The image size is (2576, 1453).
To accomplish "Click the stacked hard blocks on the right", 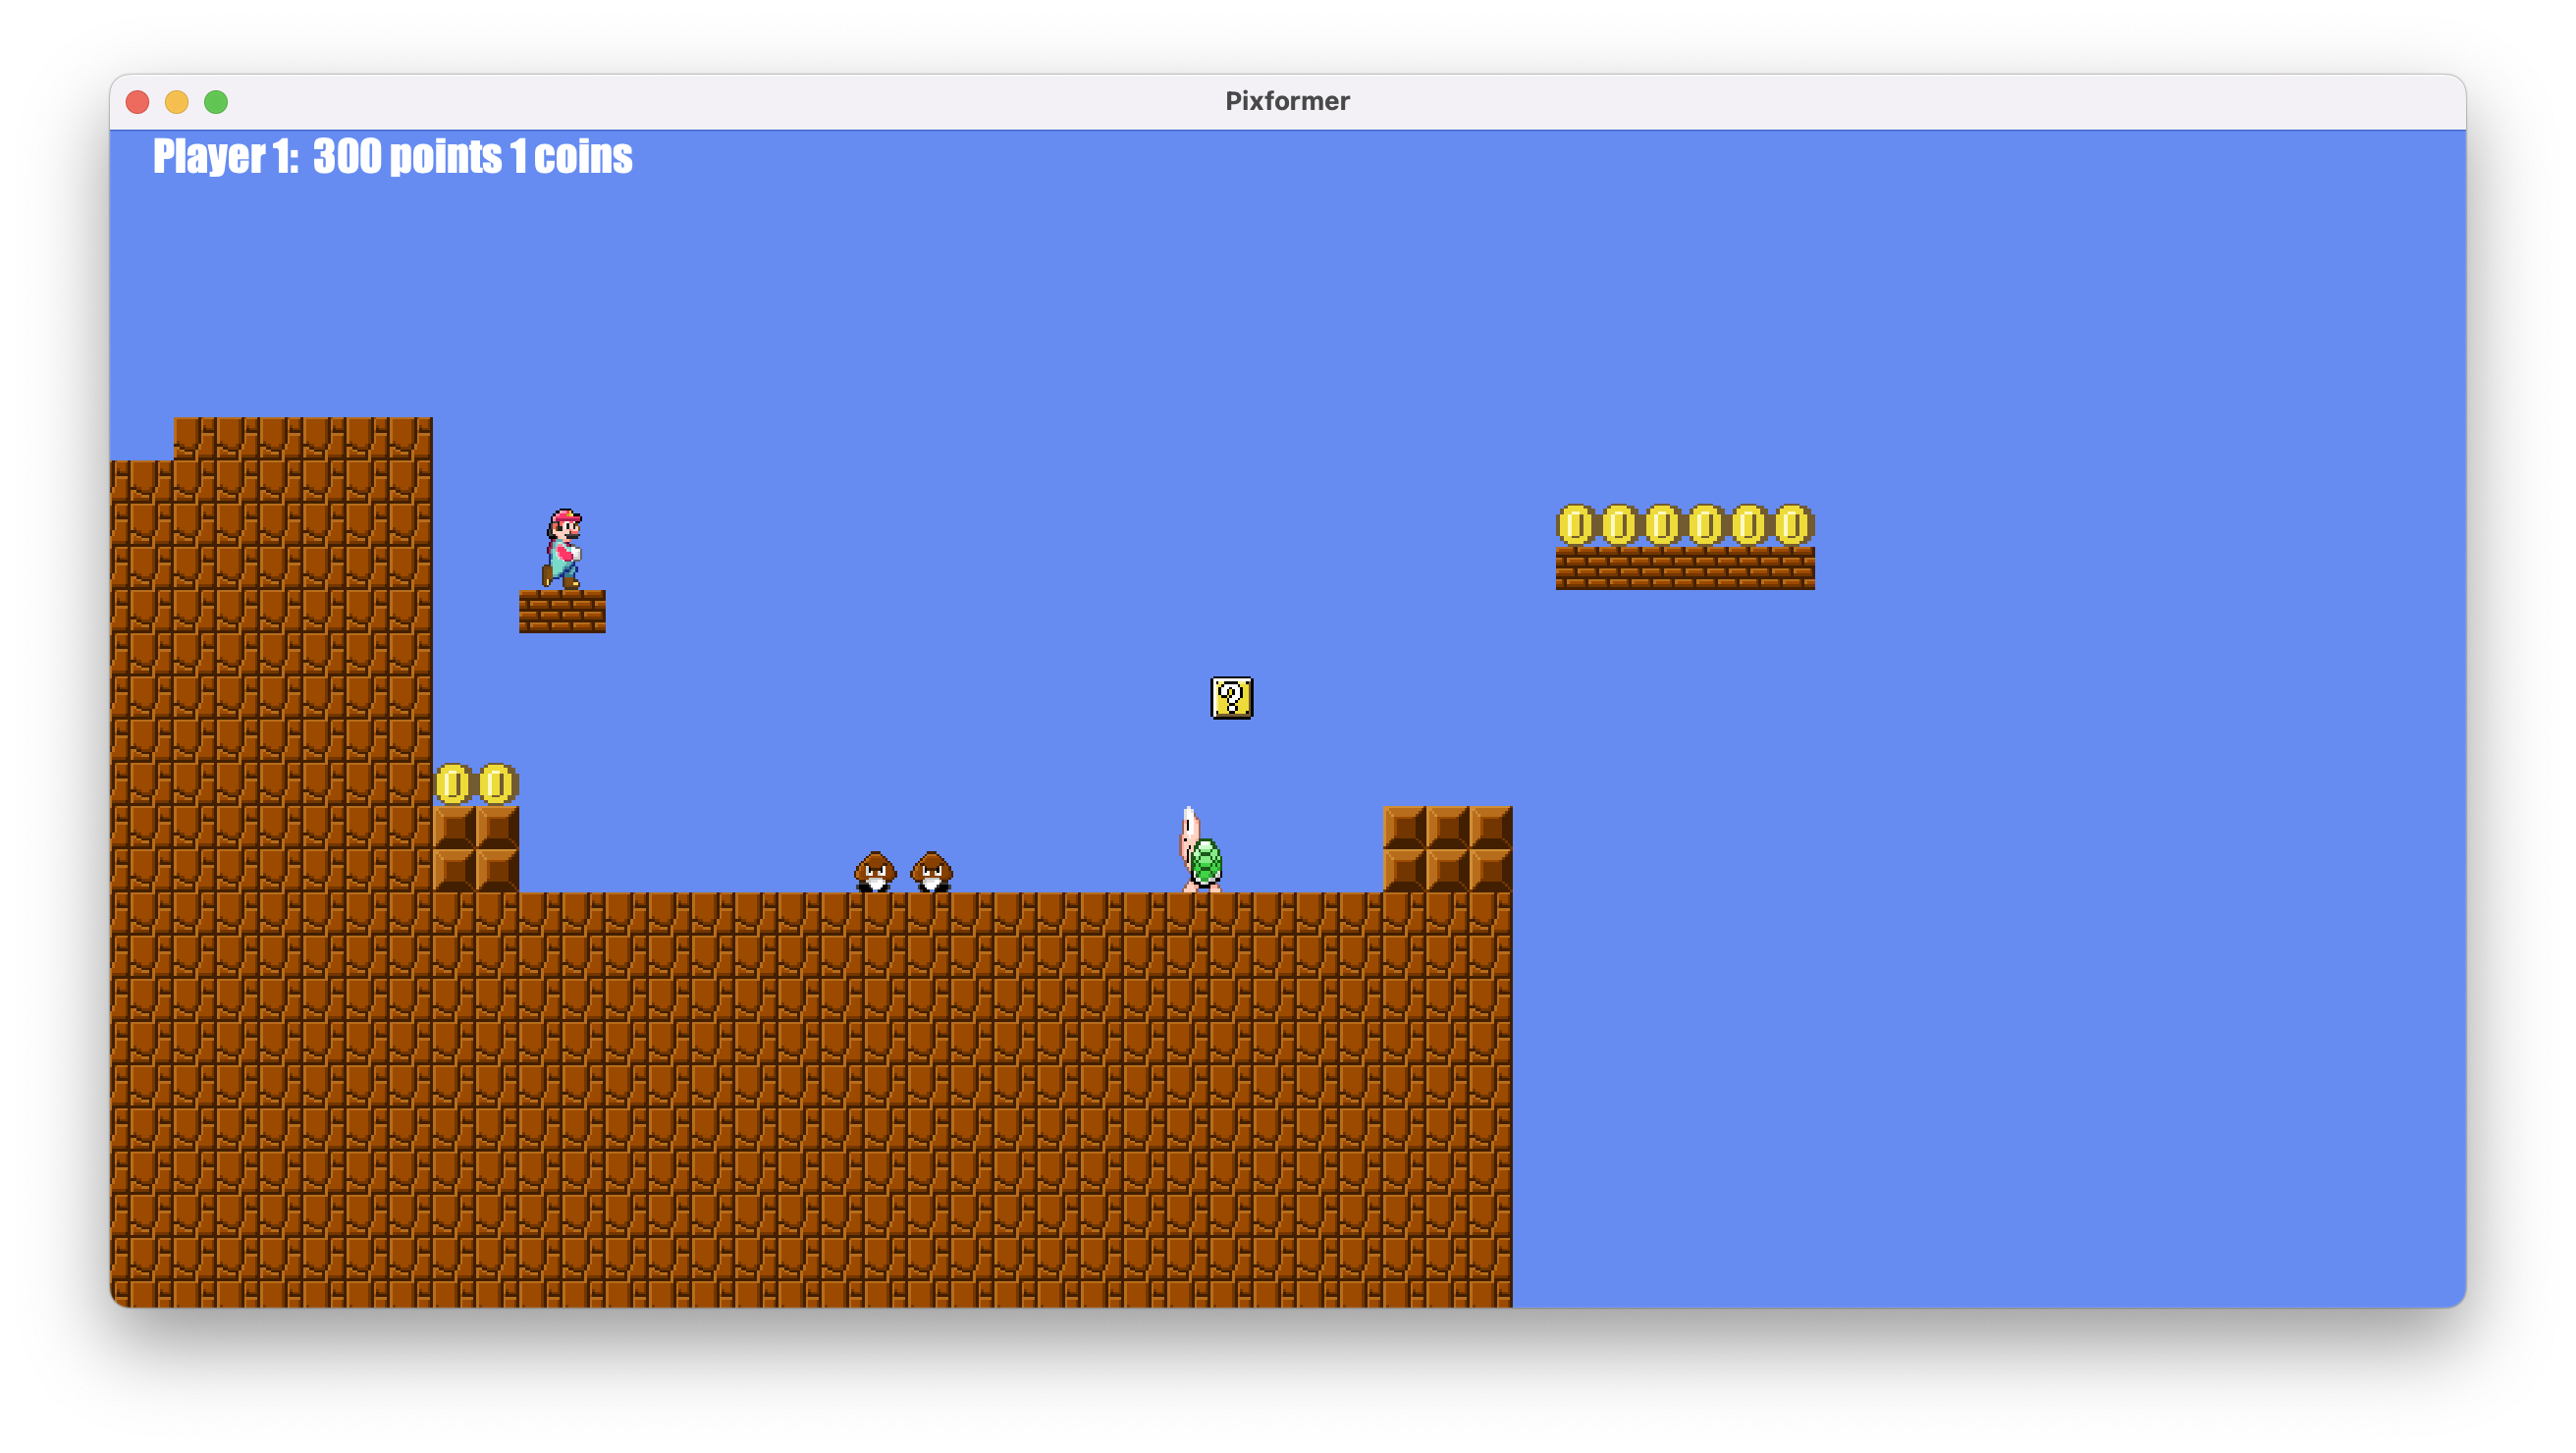I will pyautogui.click(x=1447, y=848).
